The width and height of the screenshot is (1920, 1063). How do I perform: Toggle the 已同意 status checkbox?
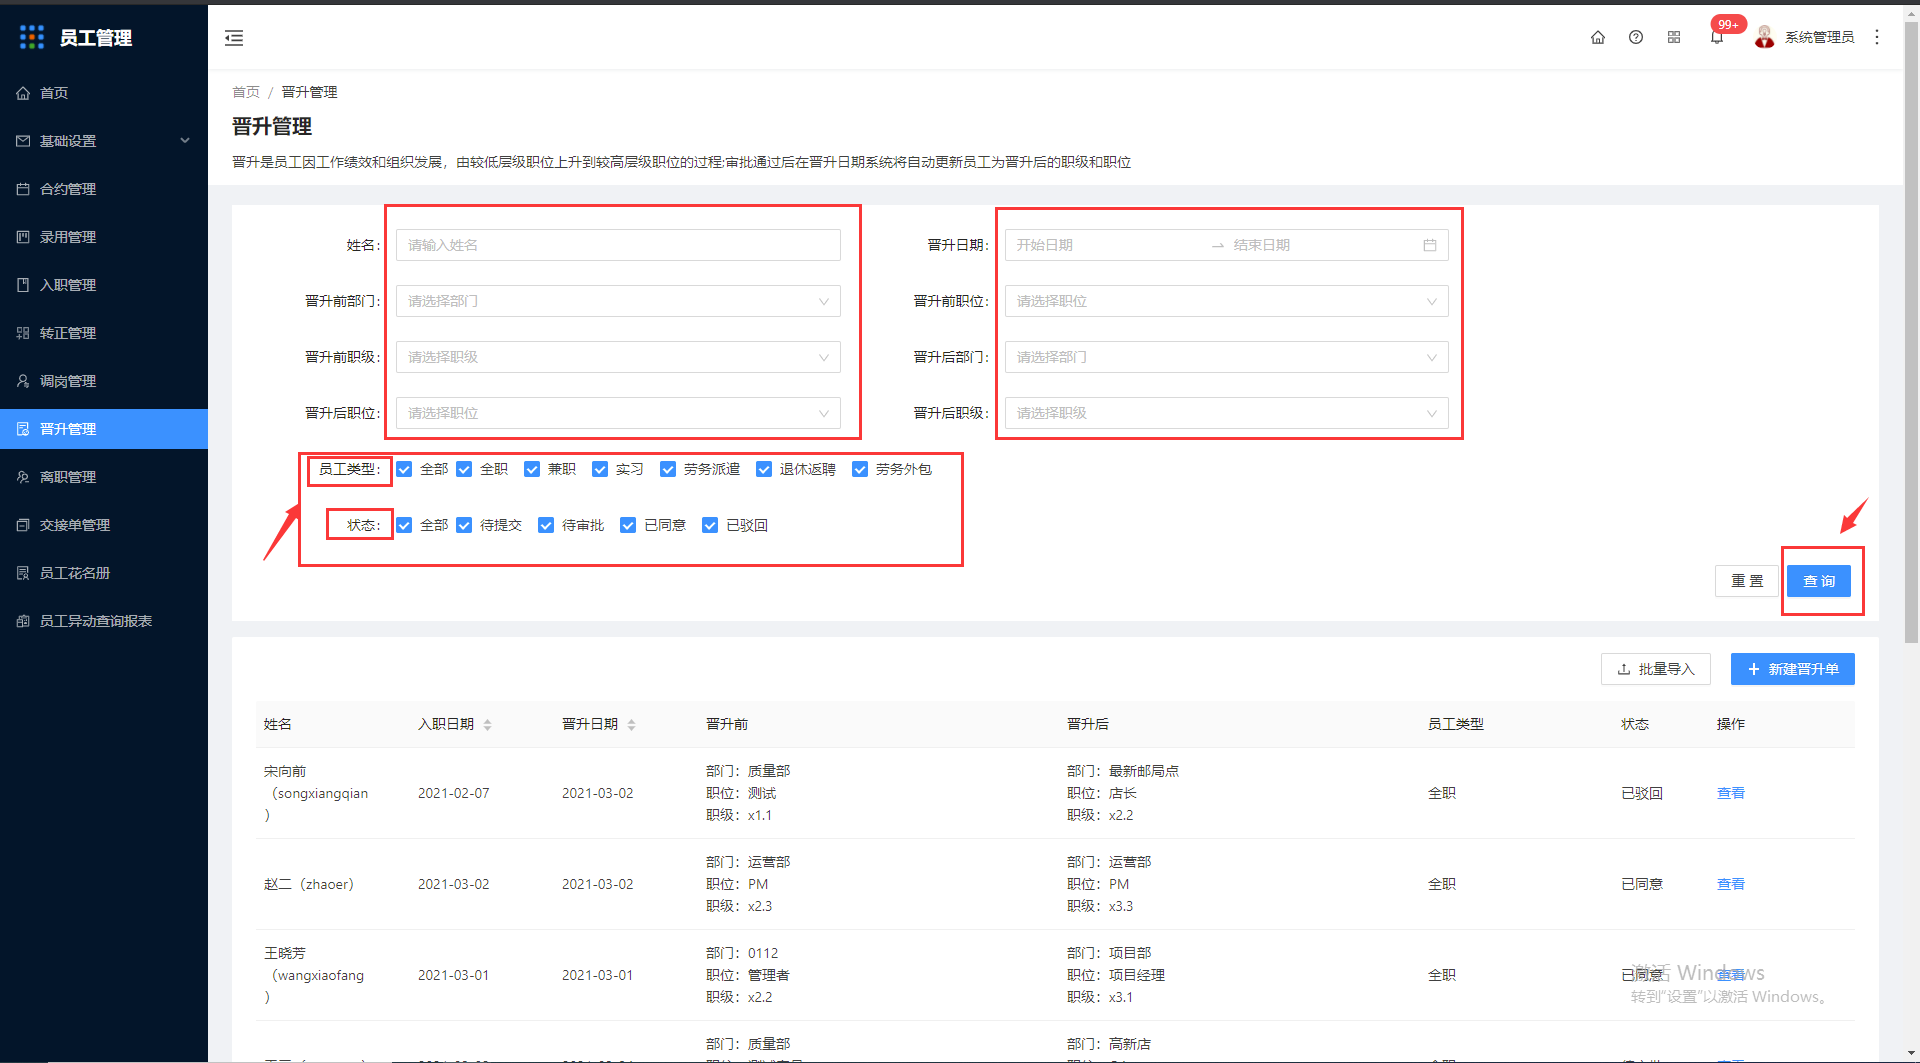click(628, 525)
